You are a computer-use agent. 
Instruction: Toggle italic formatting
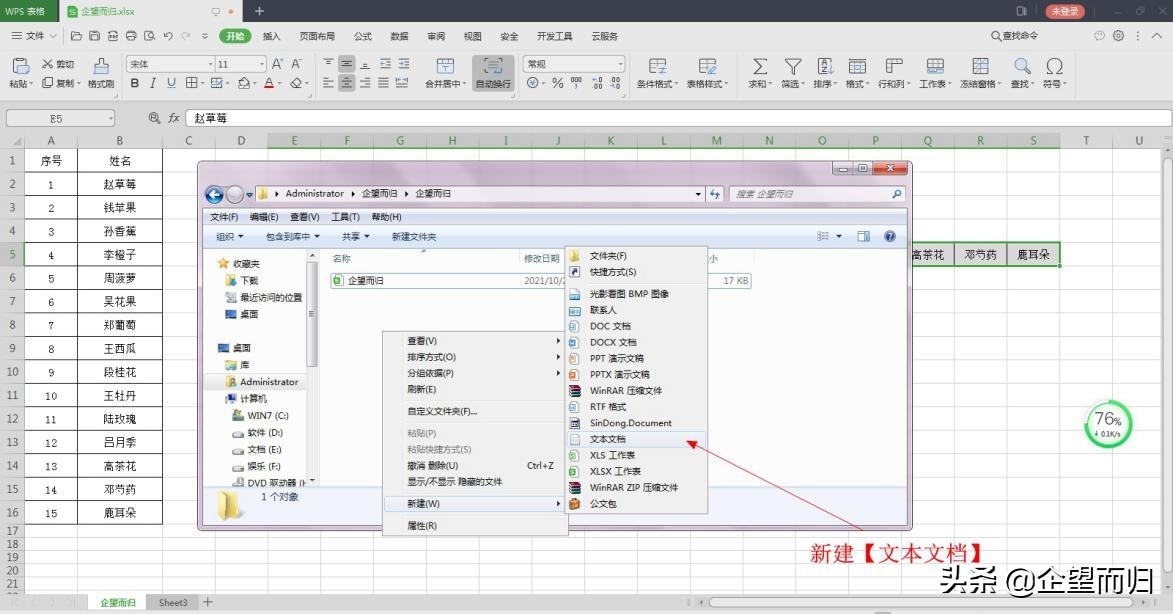pos(153,83)
